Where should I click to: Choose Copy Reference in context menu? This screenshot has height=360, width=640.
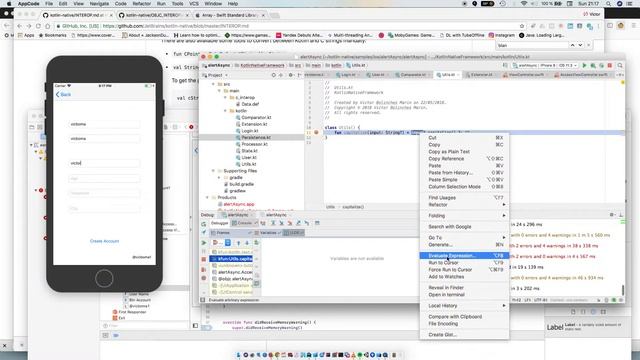click(x=464, y=159)
